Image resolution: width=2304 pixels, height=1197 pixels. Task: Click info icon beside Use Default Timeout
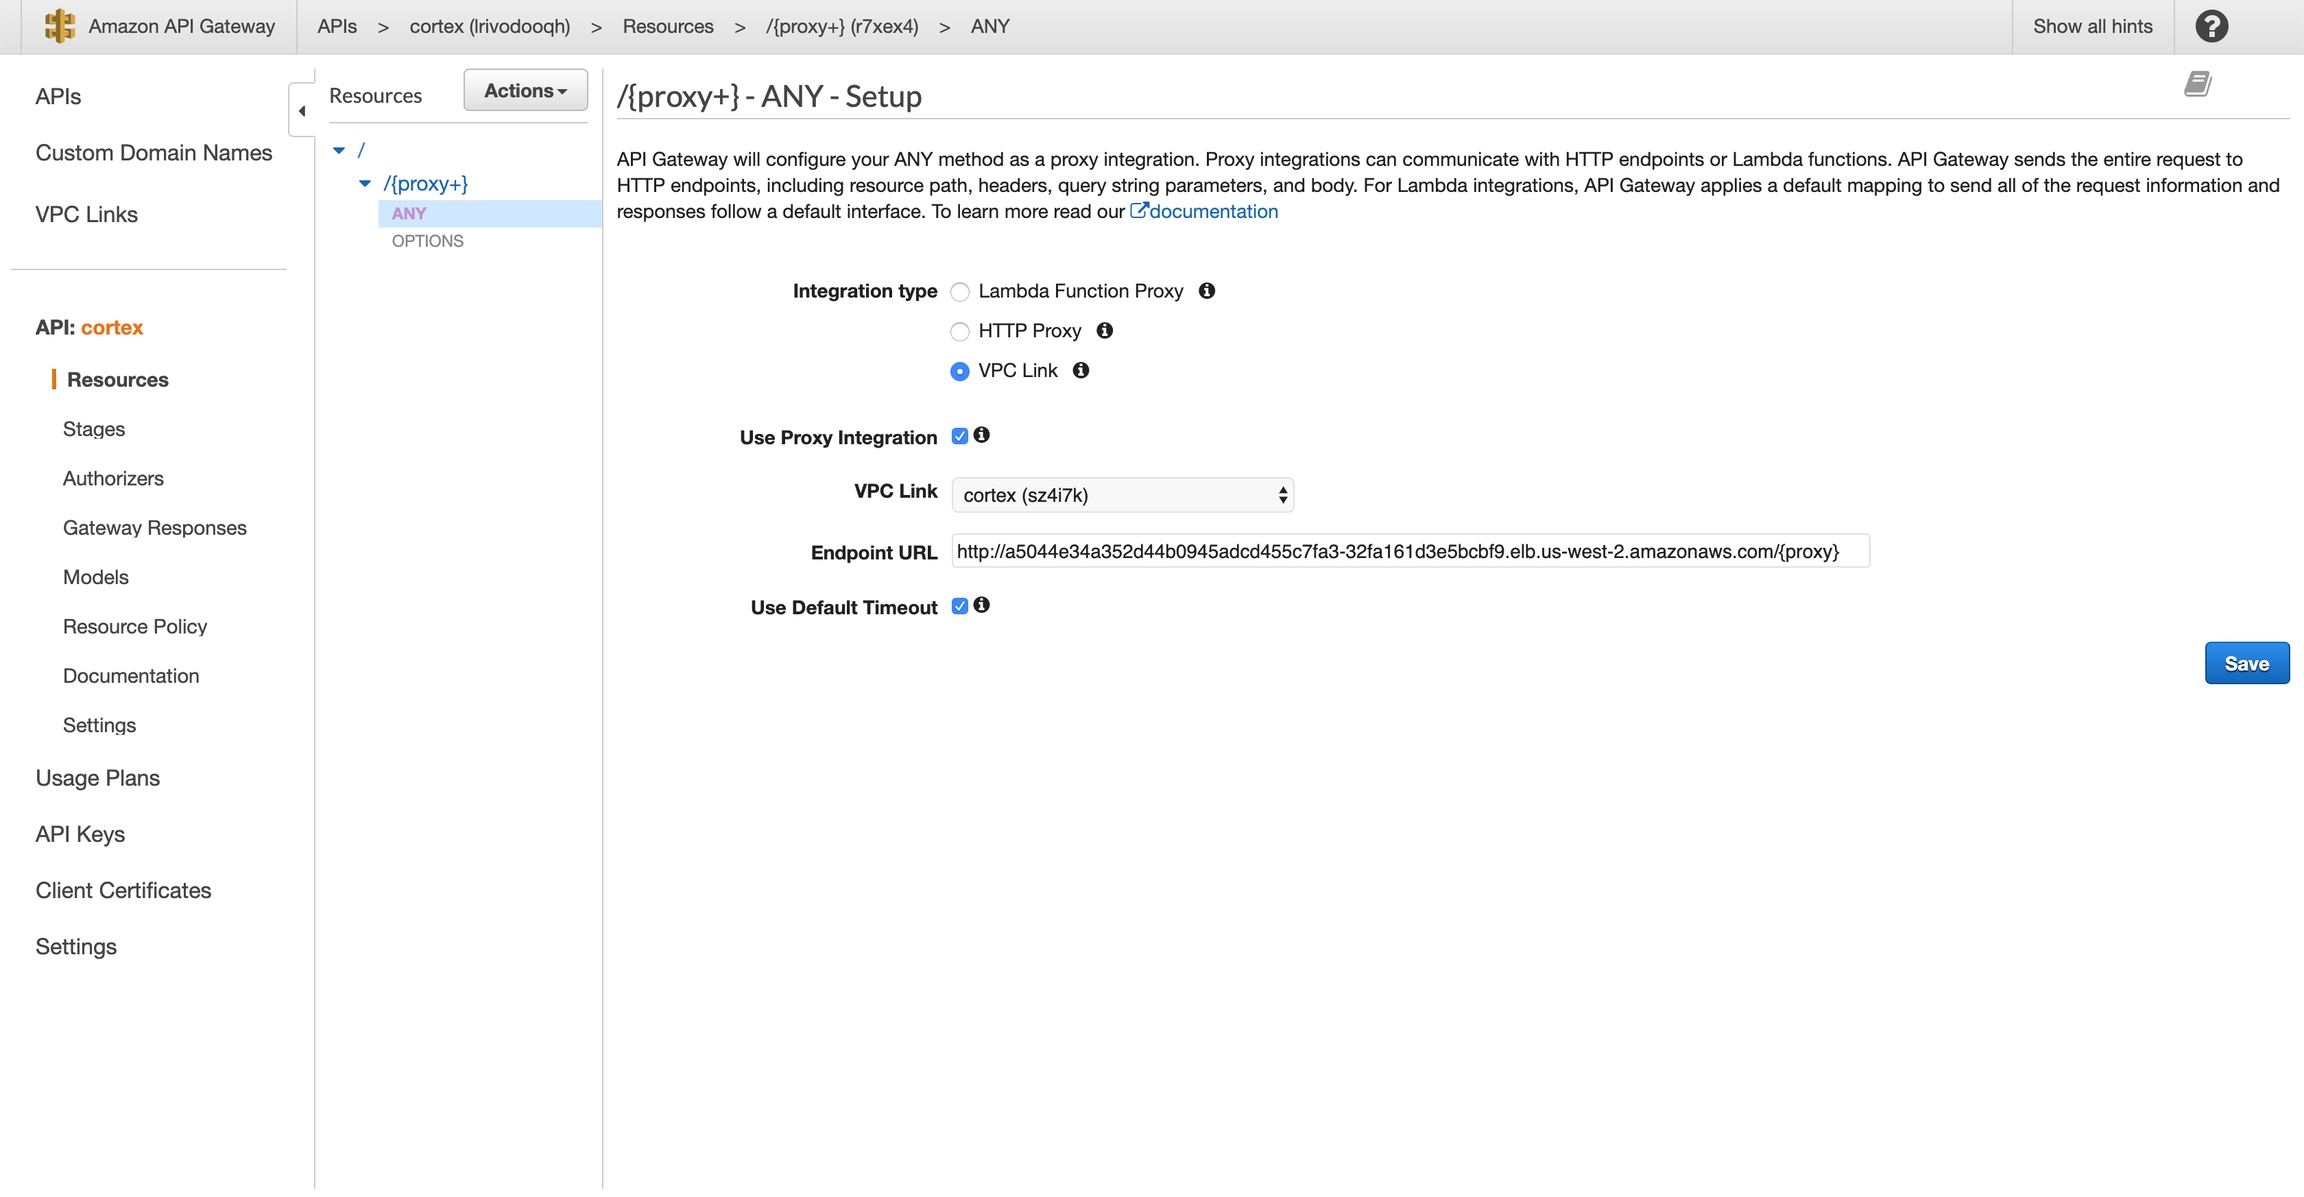click(x=982, y=605)
